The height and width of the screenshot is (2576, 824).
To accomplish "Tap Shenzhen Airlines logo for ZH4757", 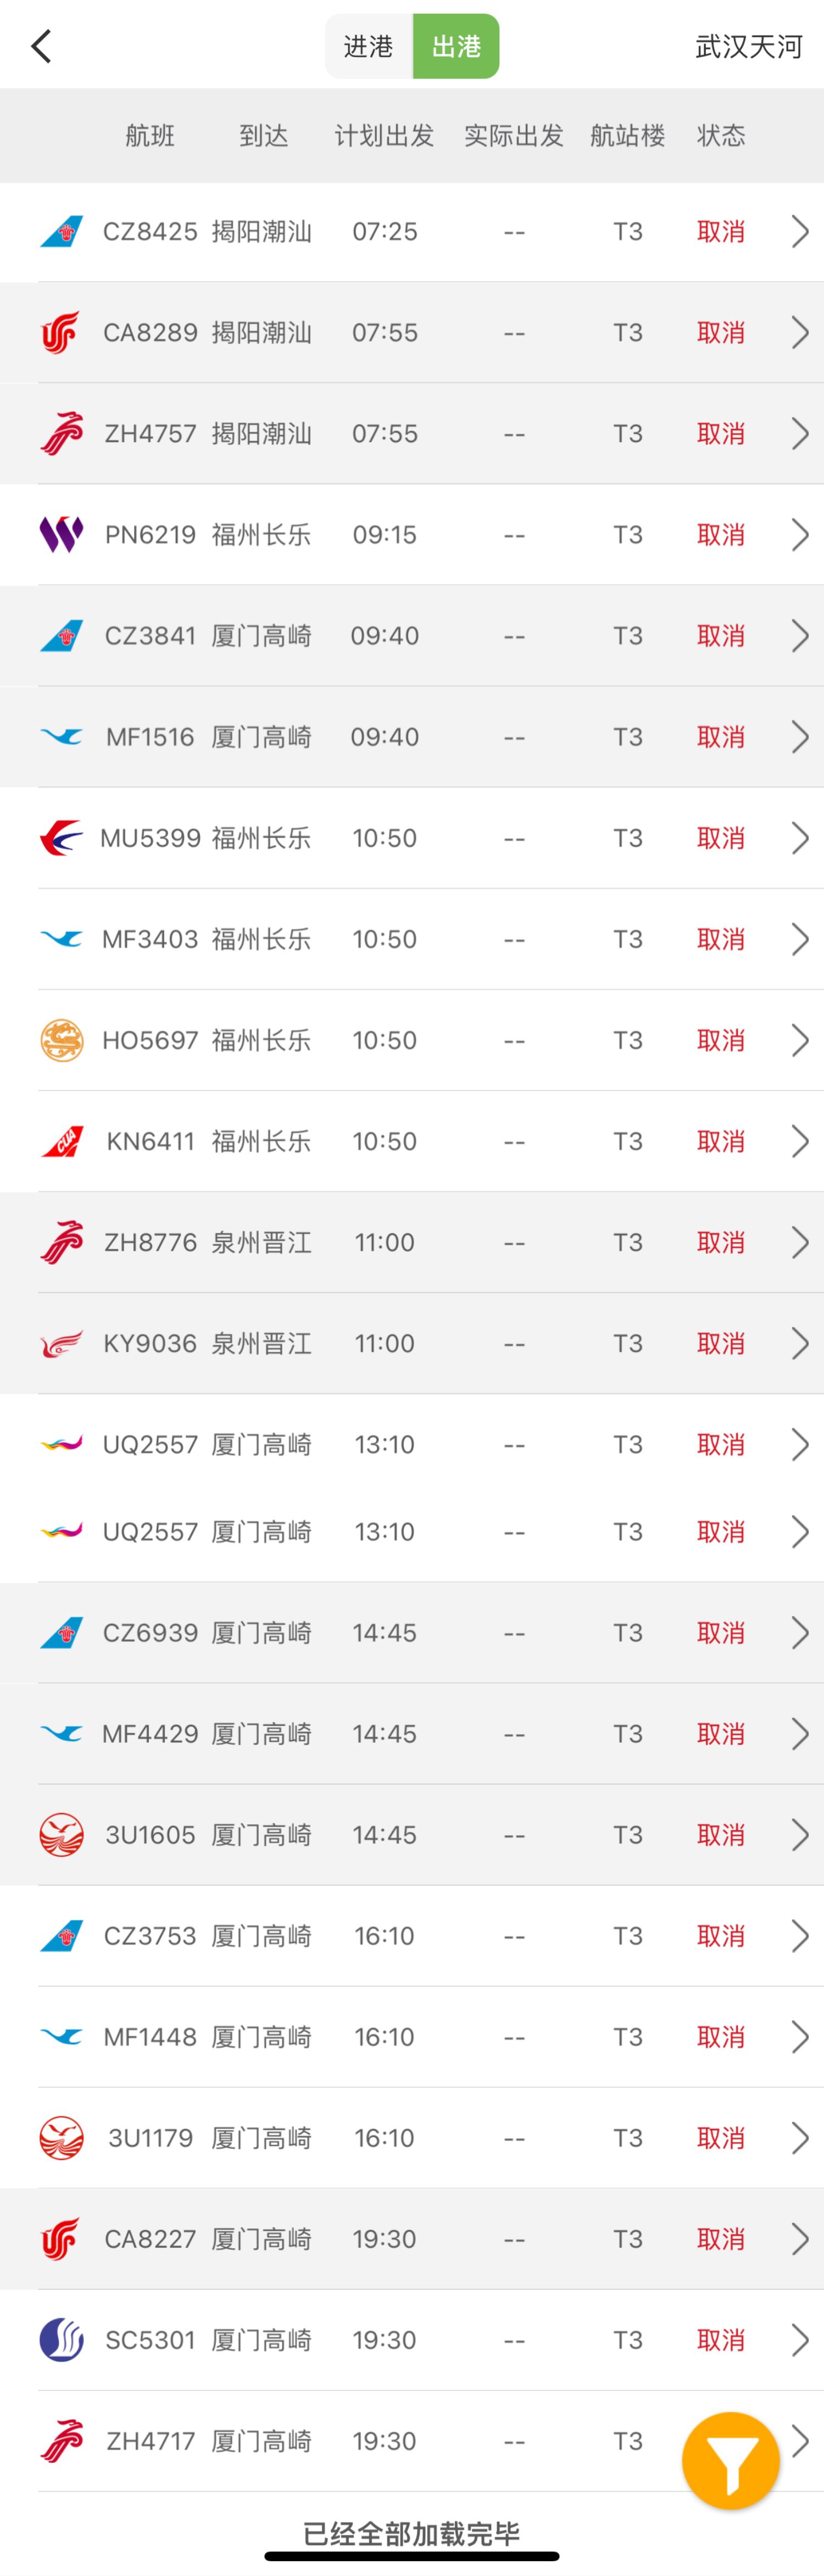I will coord(61,434).
